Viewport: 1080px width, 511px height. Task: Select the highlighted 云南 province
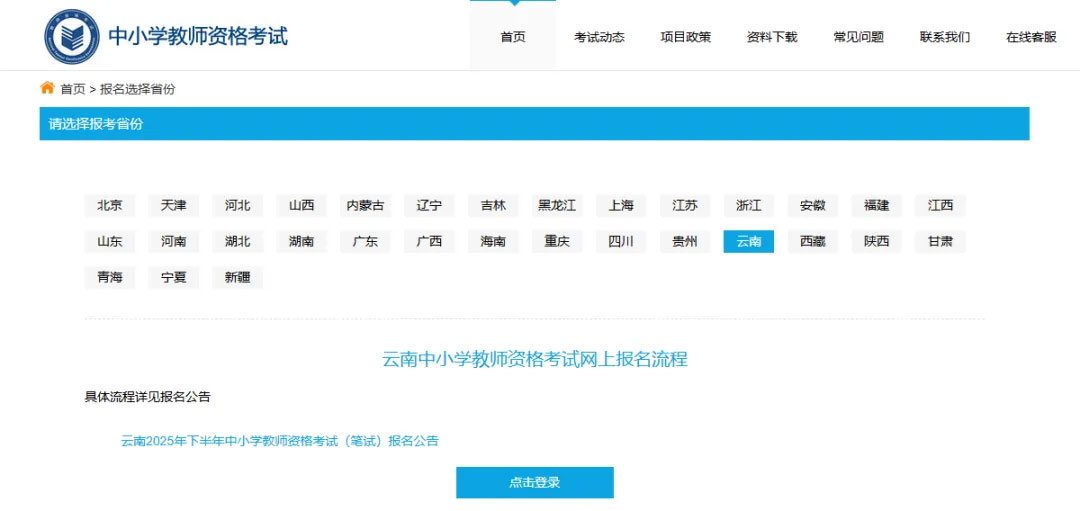pos(748,241)
